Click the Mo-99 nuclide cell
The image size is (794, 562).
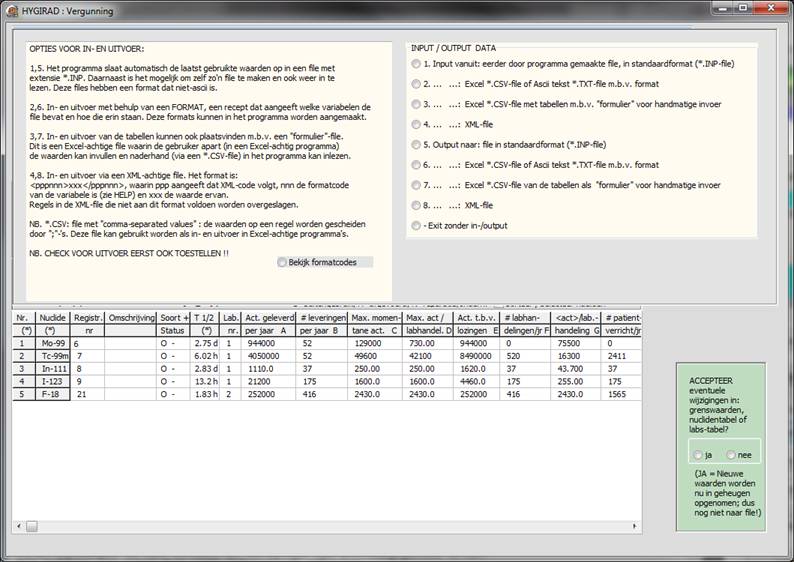53,343
